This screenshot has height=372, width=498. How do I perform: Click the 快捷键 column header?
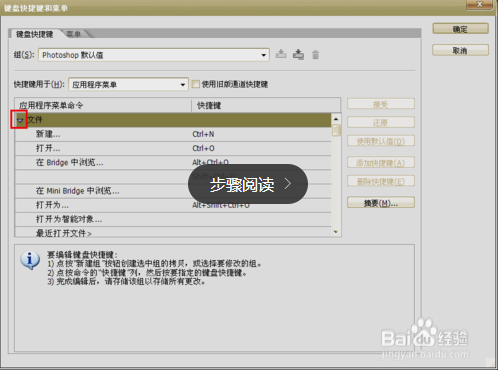(266, 105)
